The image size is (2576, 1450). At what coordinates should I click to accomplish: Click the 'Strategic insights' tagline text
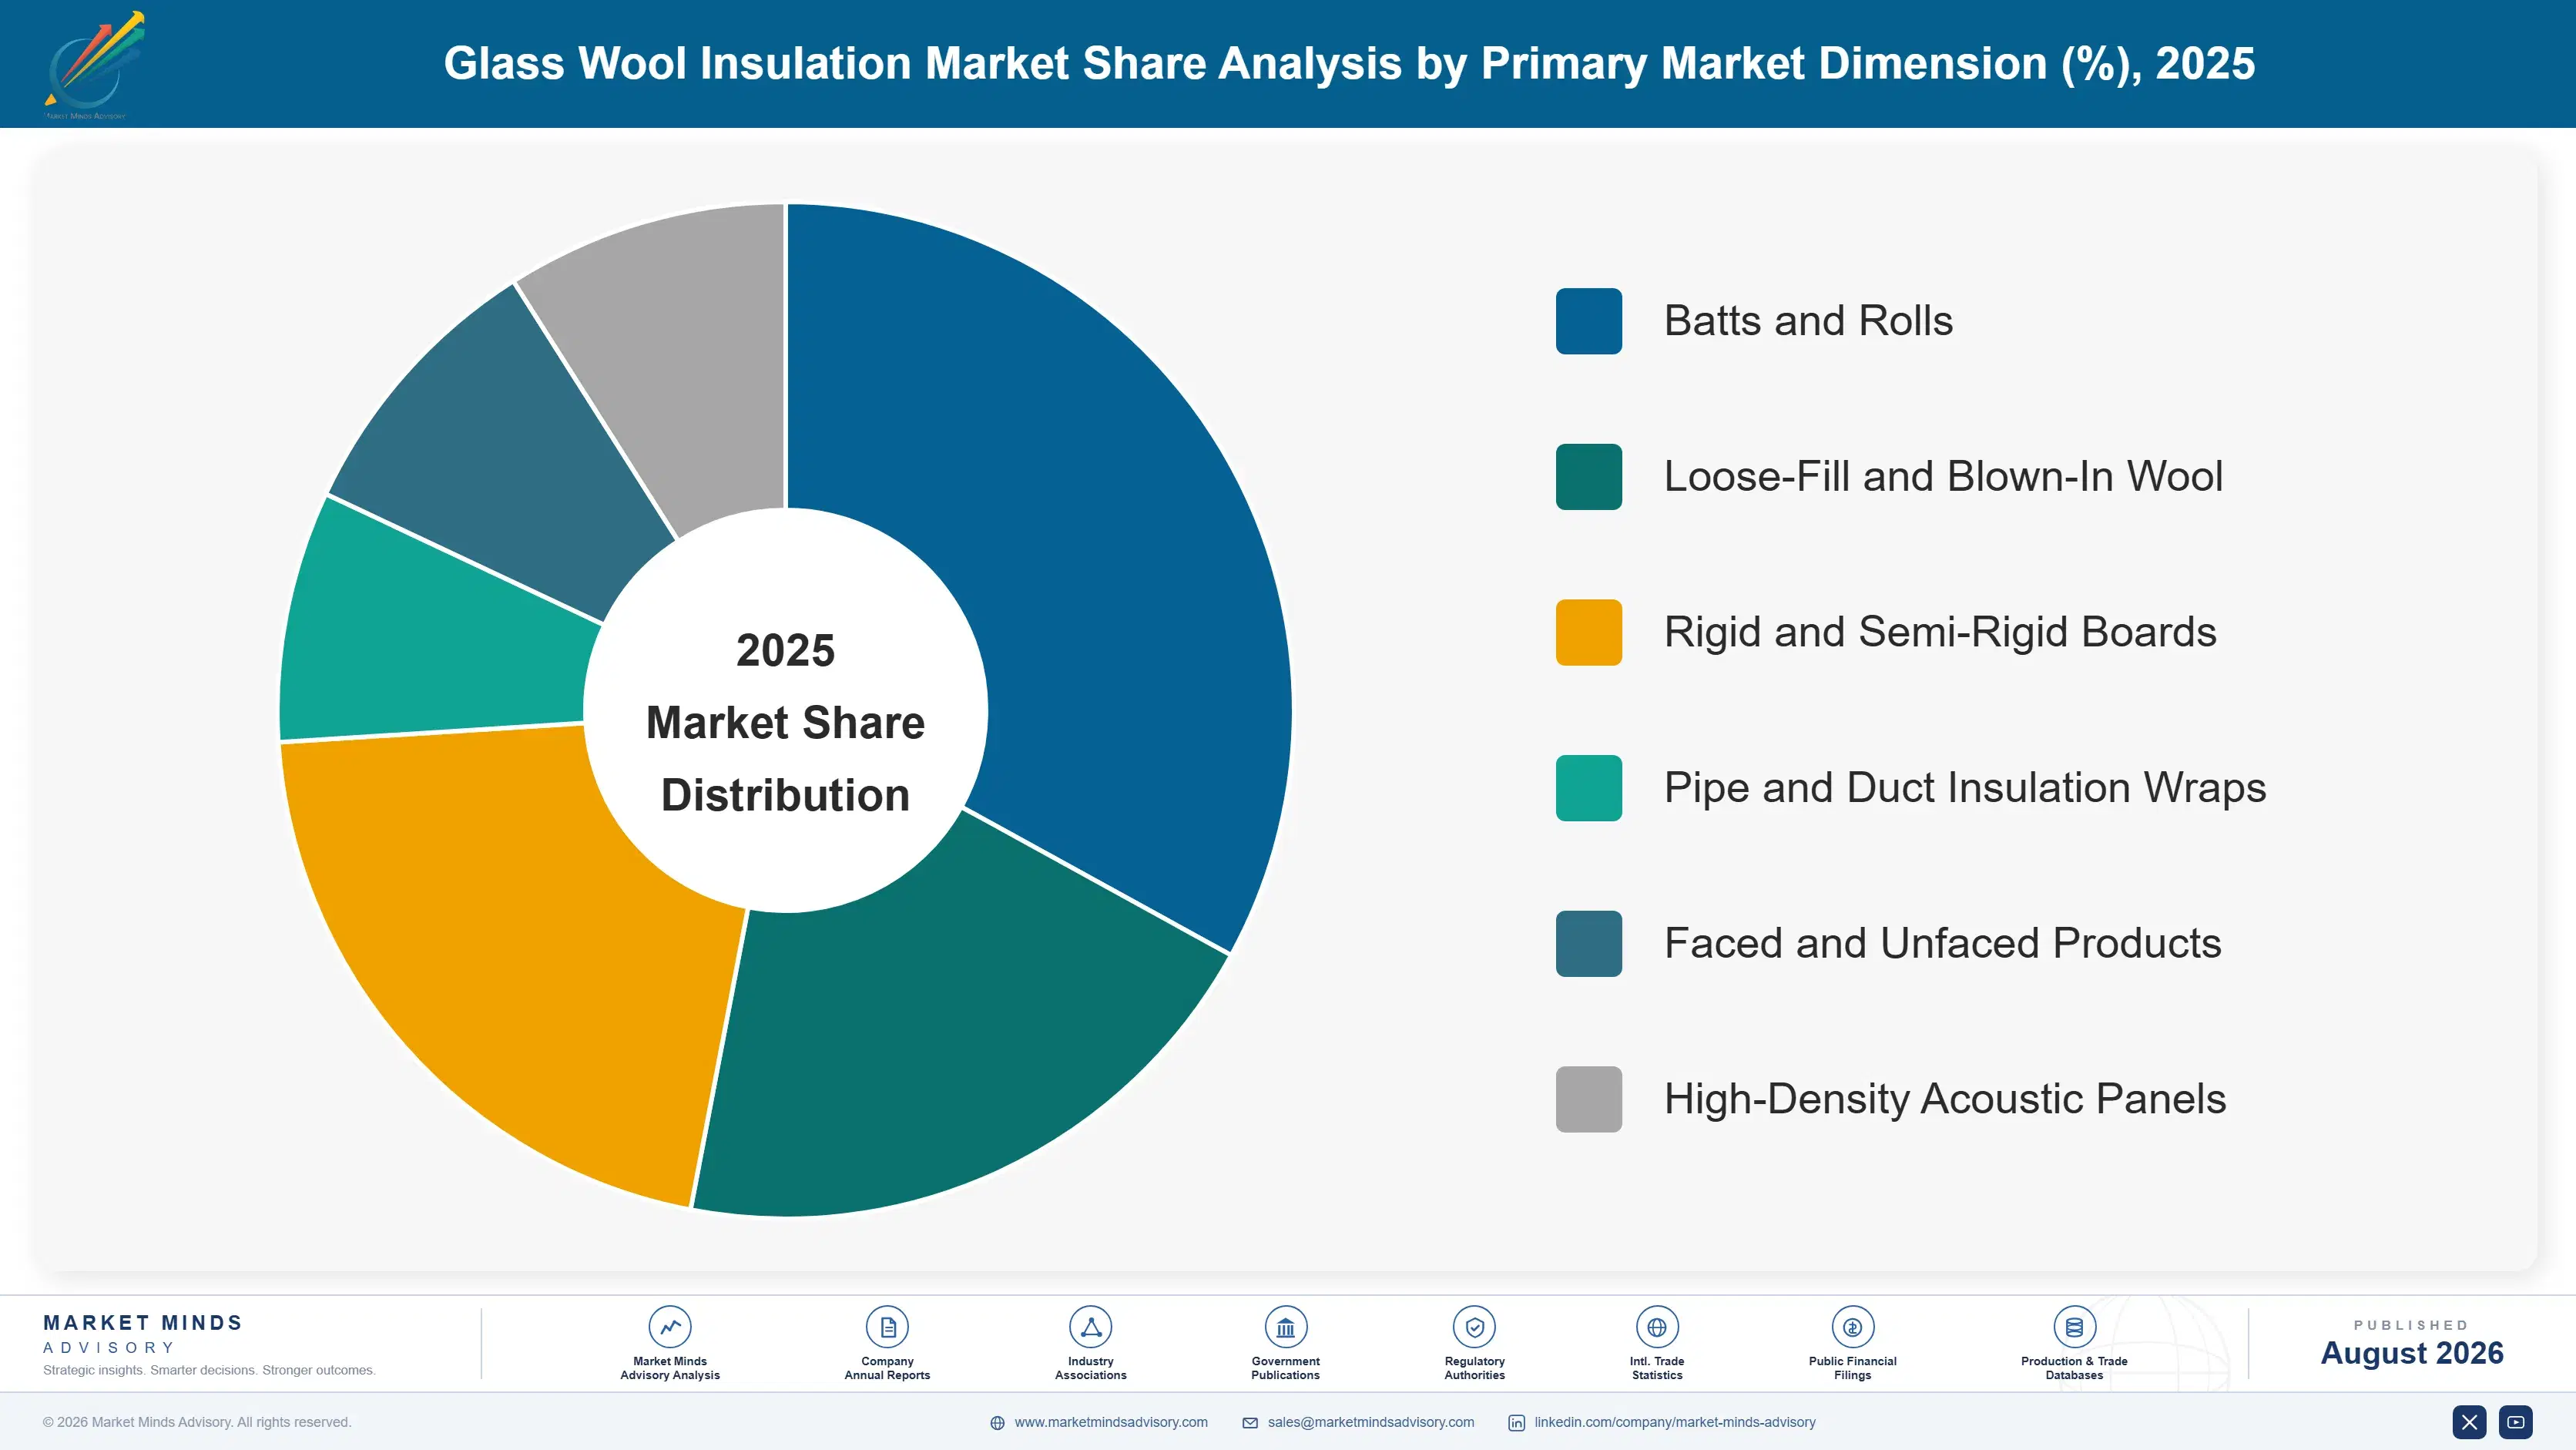click(x=209, y=1370)
